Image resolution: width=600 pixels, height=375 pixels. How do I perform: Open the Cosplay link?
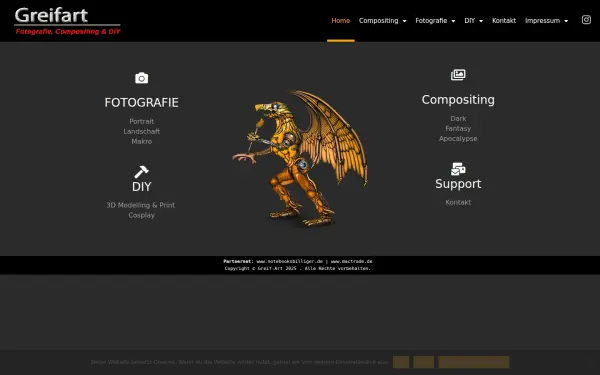pyautogui.click(x=142, y=215)
